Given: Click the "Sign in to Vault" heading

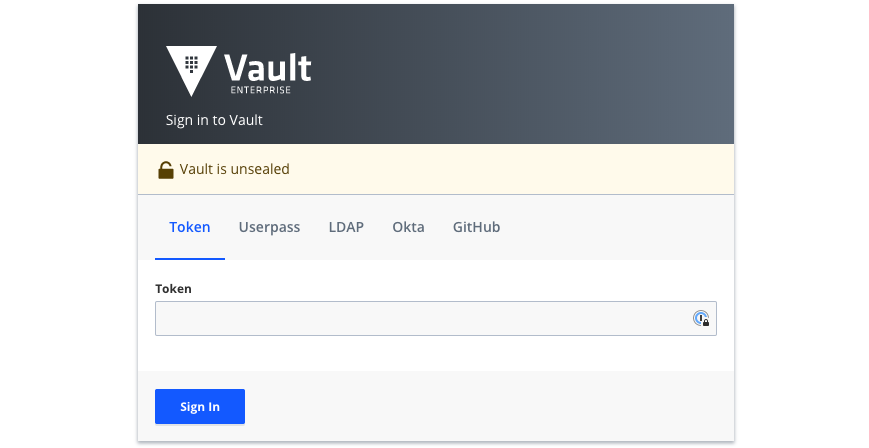Looking at the screenshot, I should pos(214,120).
